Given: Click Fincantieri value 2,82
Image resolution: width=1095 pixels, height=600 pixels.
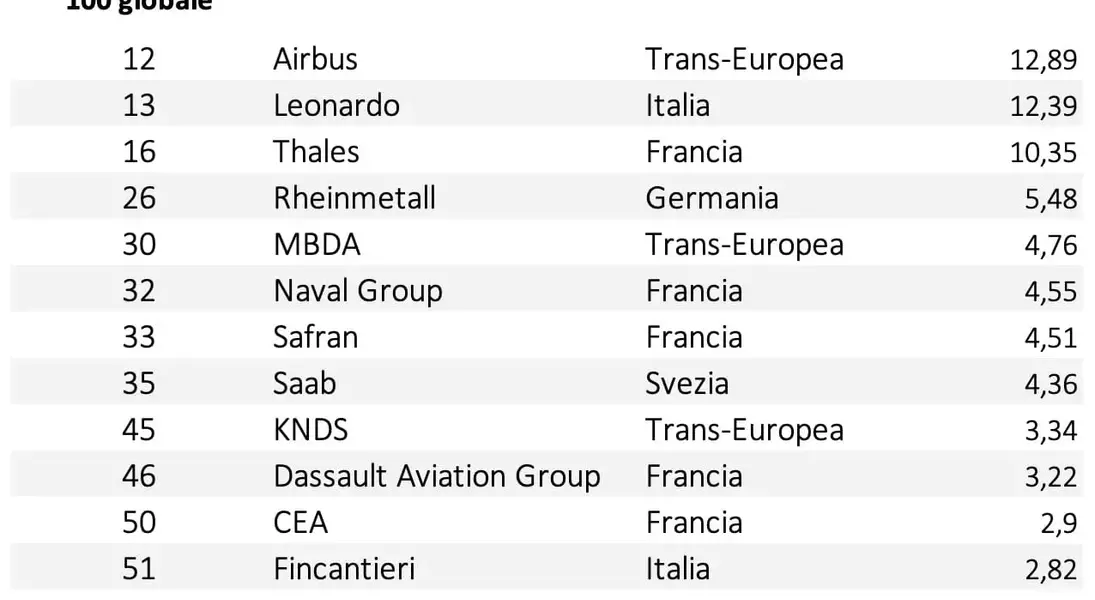Looking at the screenshot, I should (x=1051, y=570).
